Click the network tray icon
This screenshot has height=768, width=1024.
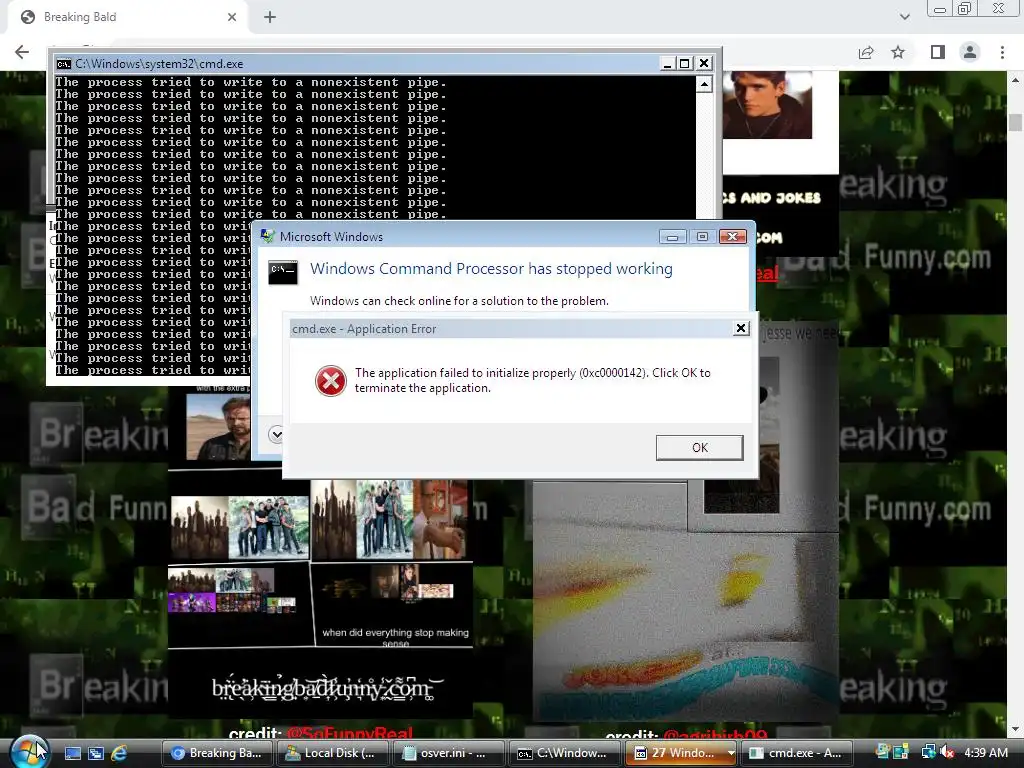[929, 752]
